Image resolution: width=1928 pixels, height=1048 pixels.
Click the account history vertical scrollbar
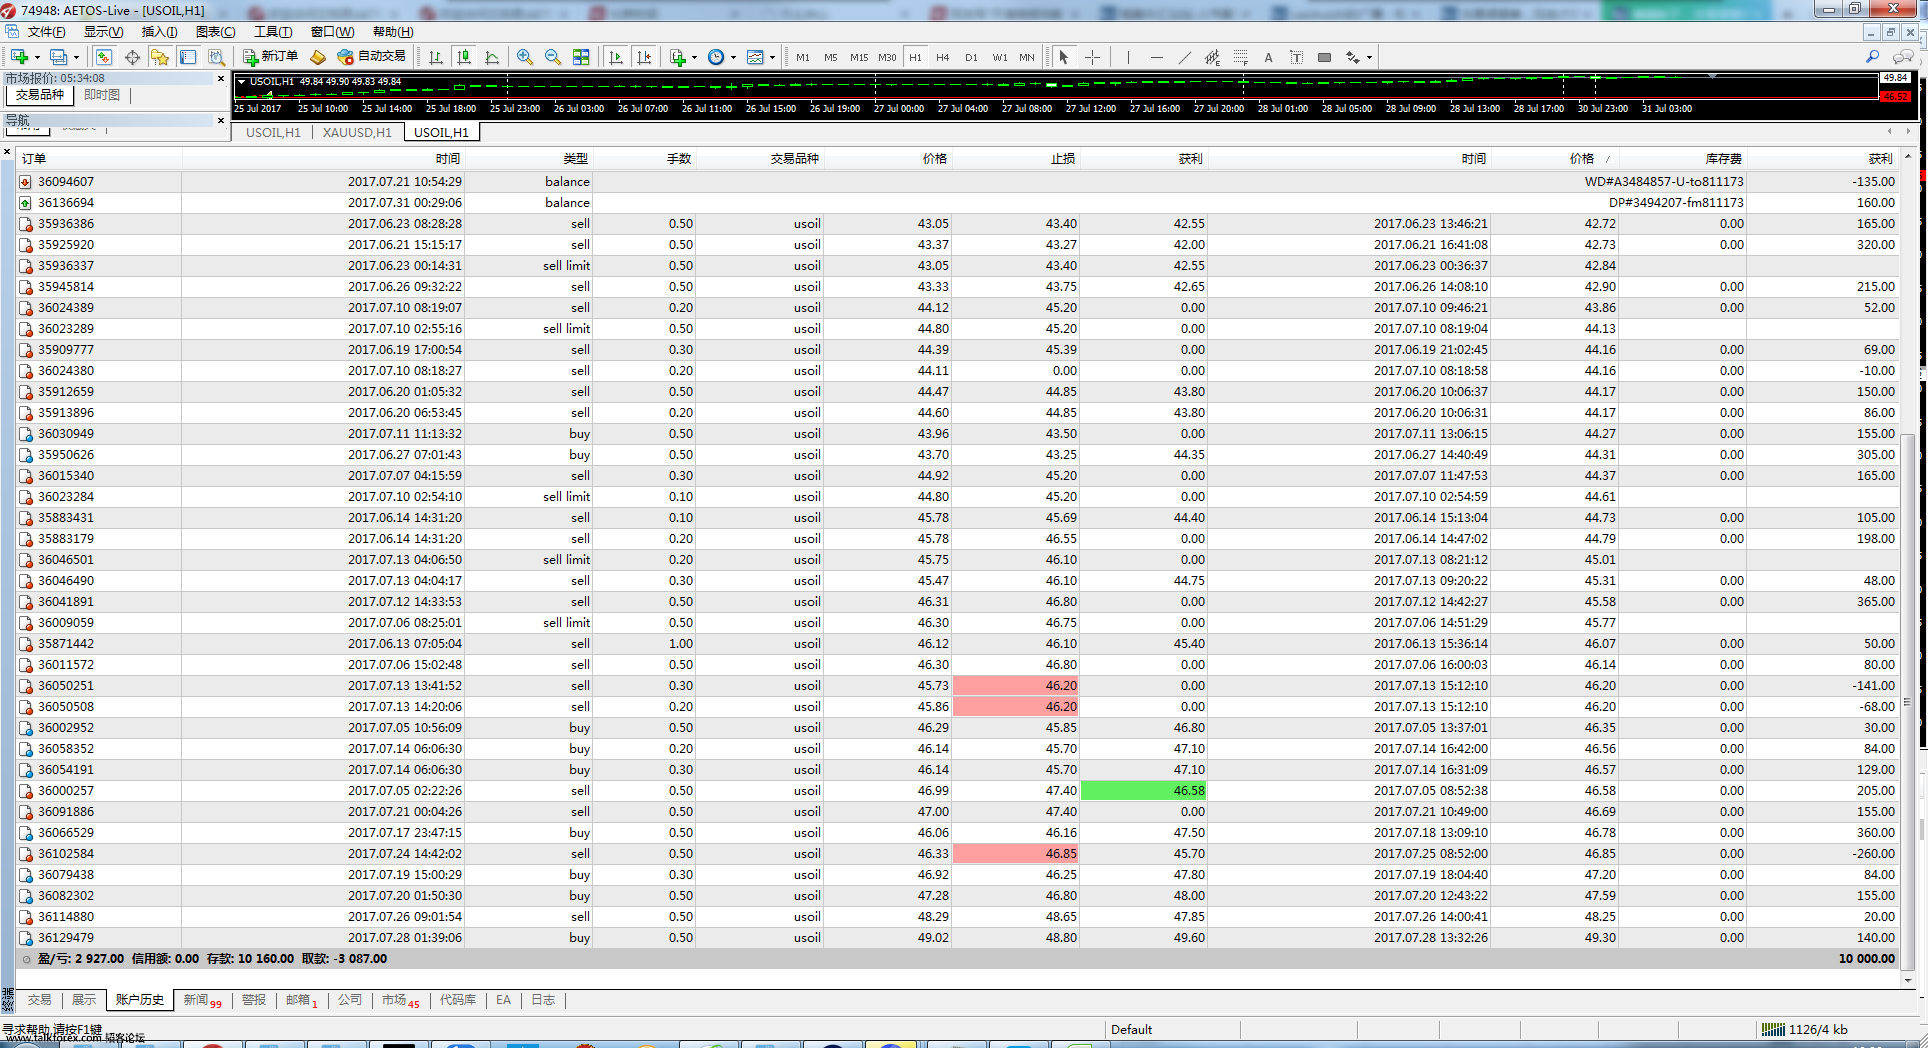(1908, 568)
